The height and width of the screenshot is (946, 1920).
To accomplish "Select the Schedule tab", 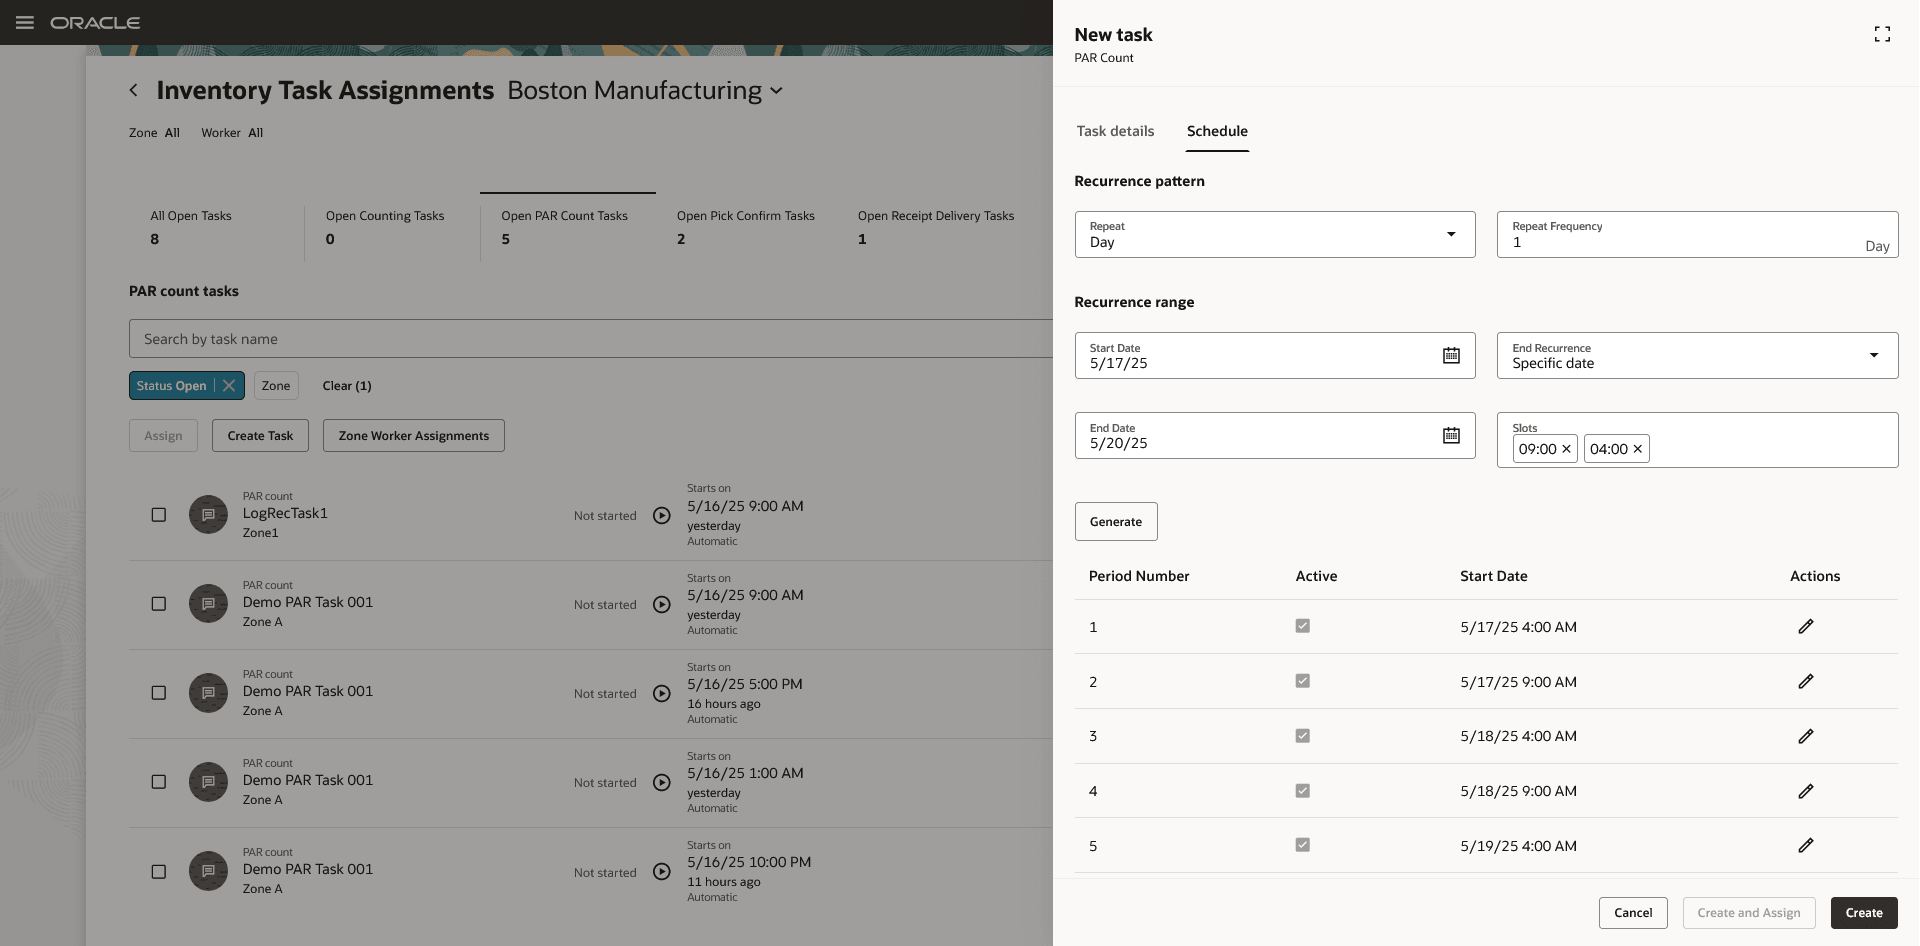I will pos(1217,131).
